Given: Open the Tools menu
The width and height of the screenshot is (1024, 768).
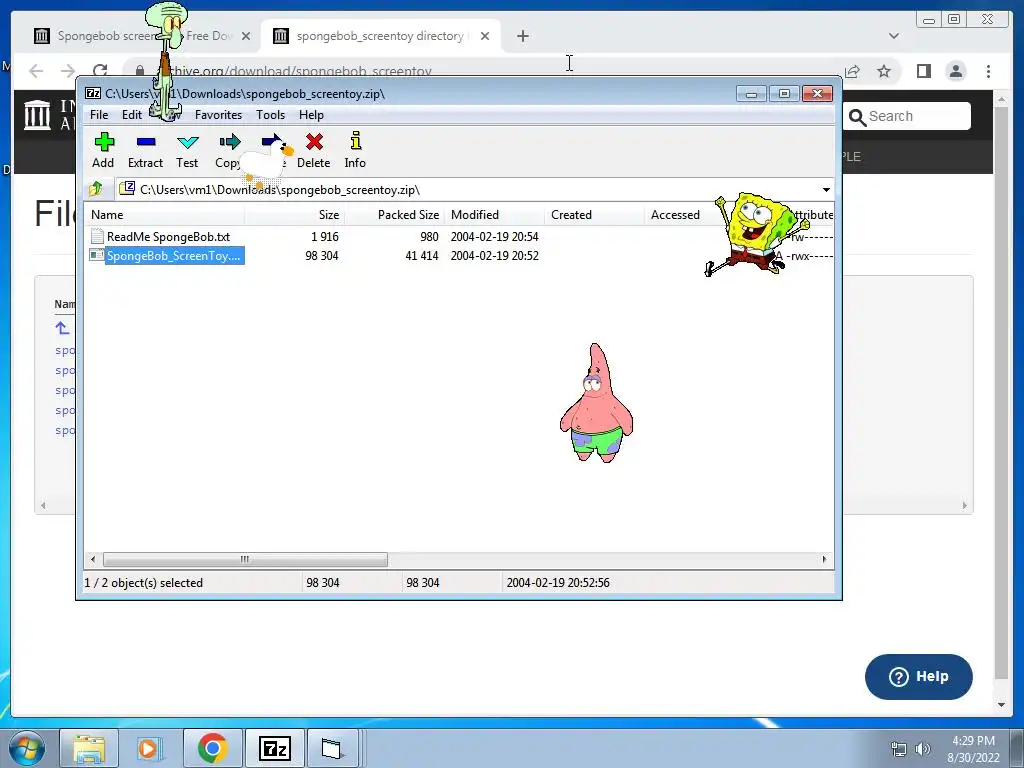Looking at the screenshot, I should 270,115.
